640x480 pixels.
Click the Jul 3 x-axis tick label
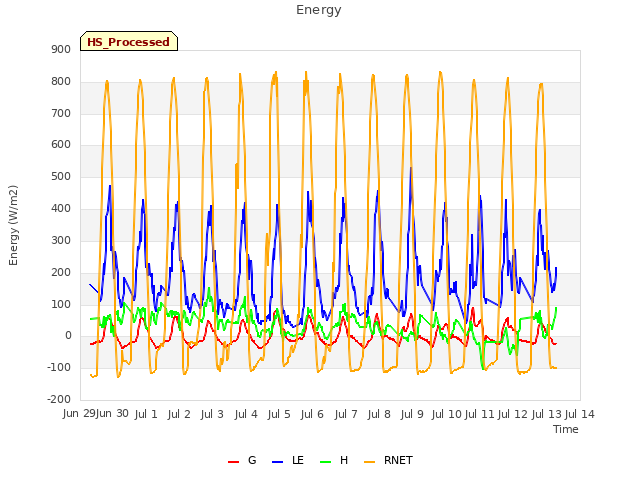212,414
